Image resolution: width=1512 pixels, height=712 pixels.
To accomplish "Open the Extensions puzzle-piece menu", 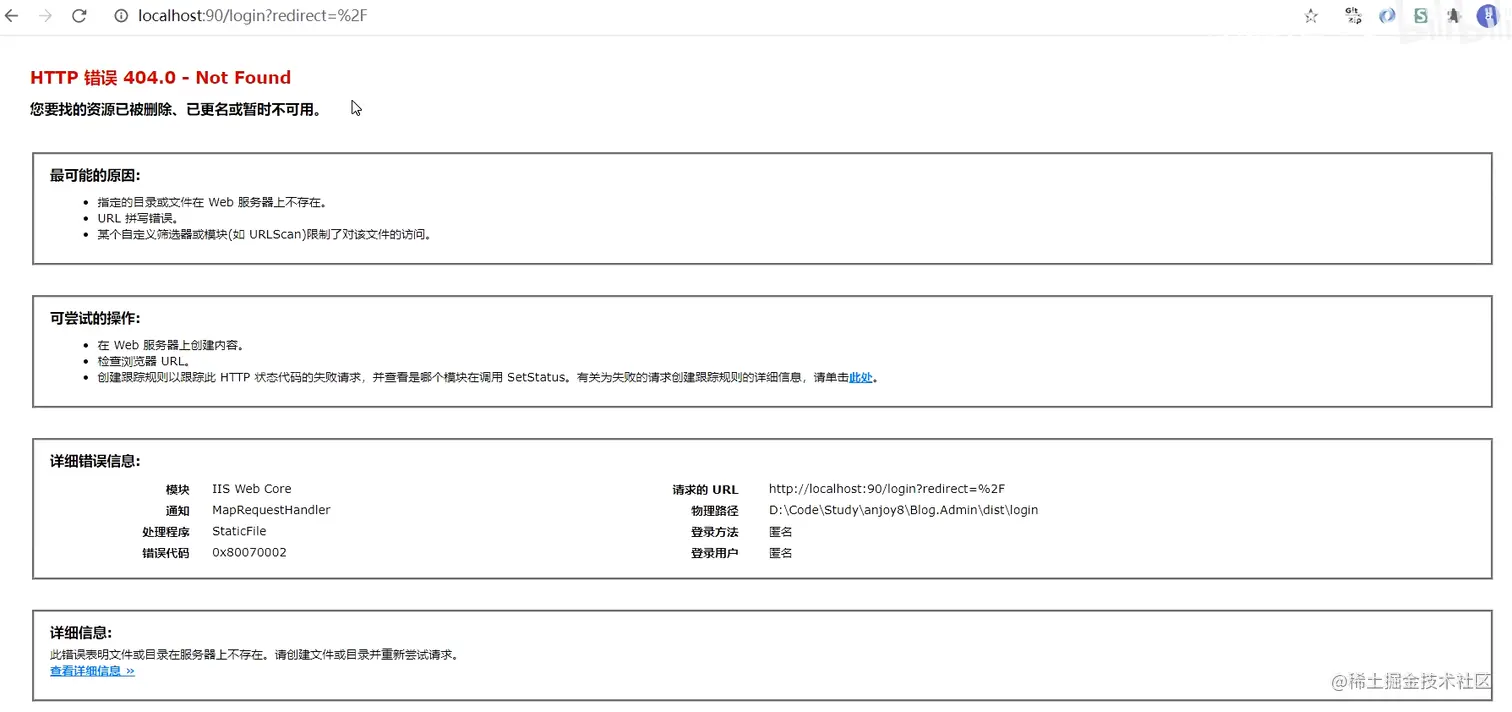I will 1454,16.
